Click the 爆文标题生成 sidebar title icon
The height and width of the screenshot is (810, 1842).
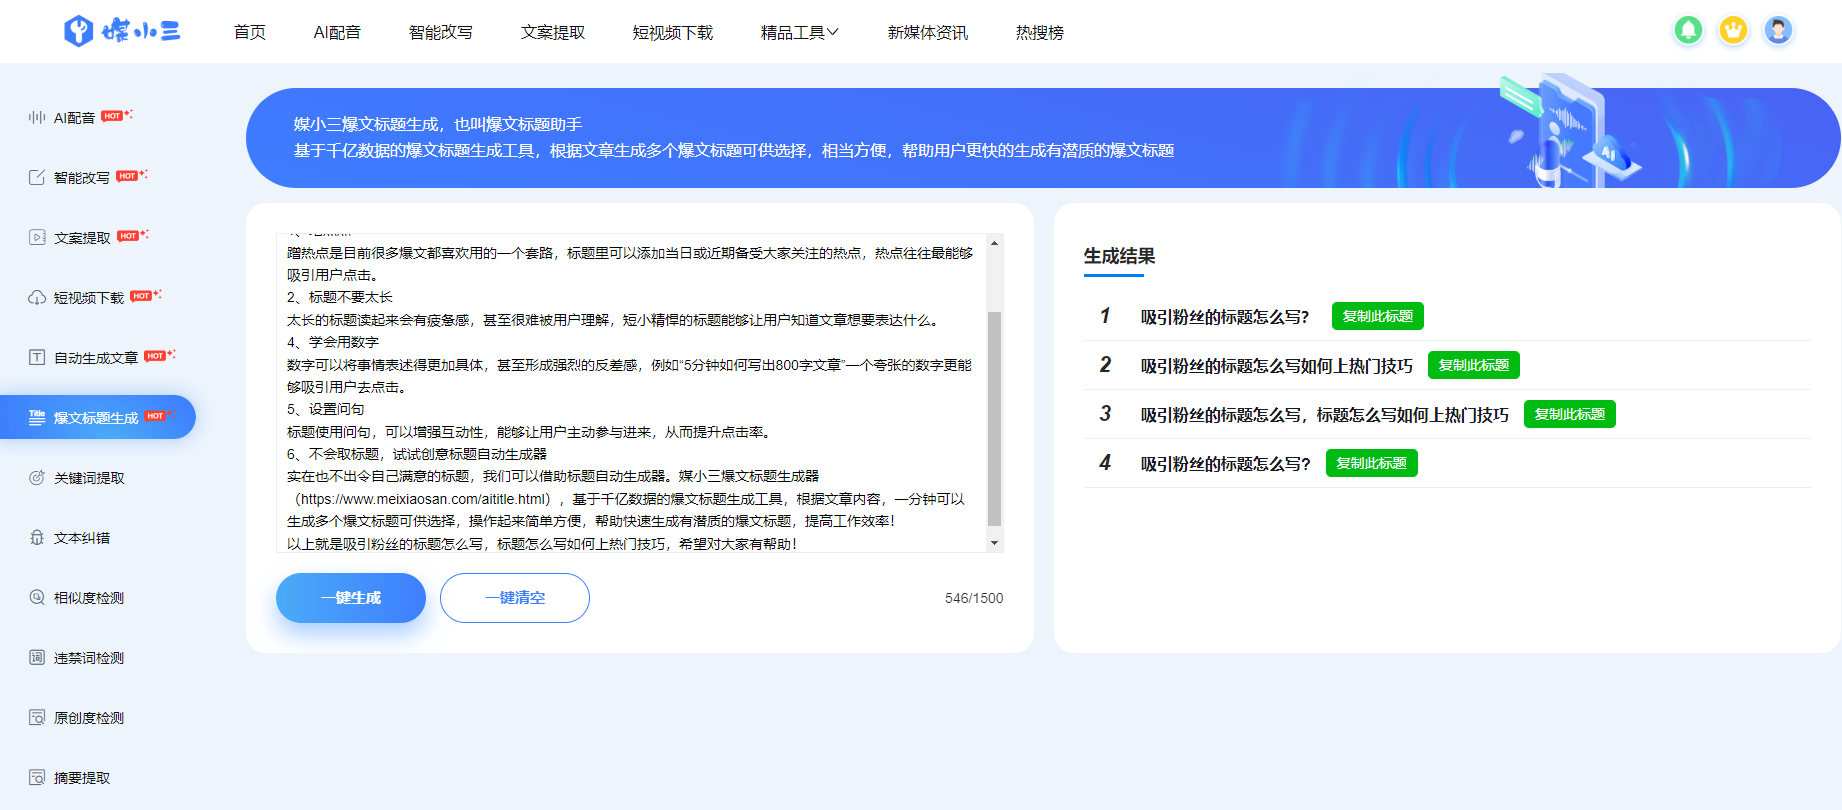pyautogui.click(x=37, y=417)
